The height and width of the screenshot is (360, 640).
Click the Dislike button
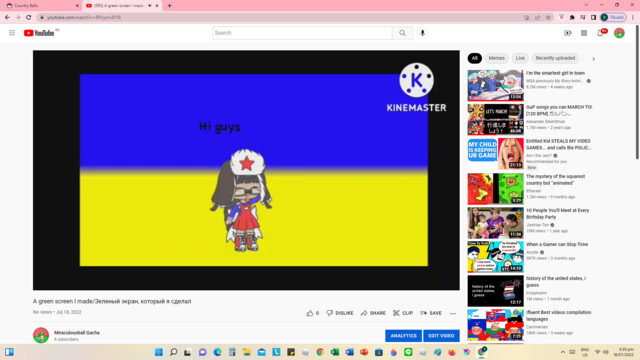point(340,313)
